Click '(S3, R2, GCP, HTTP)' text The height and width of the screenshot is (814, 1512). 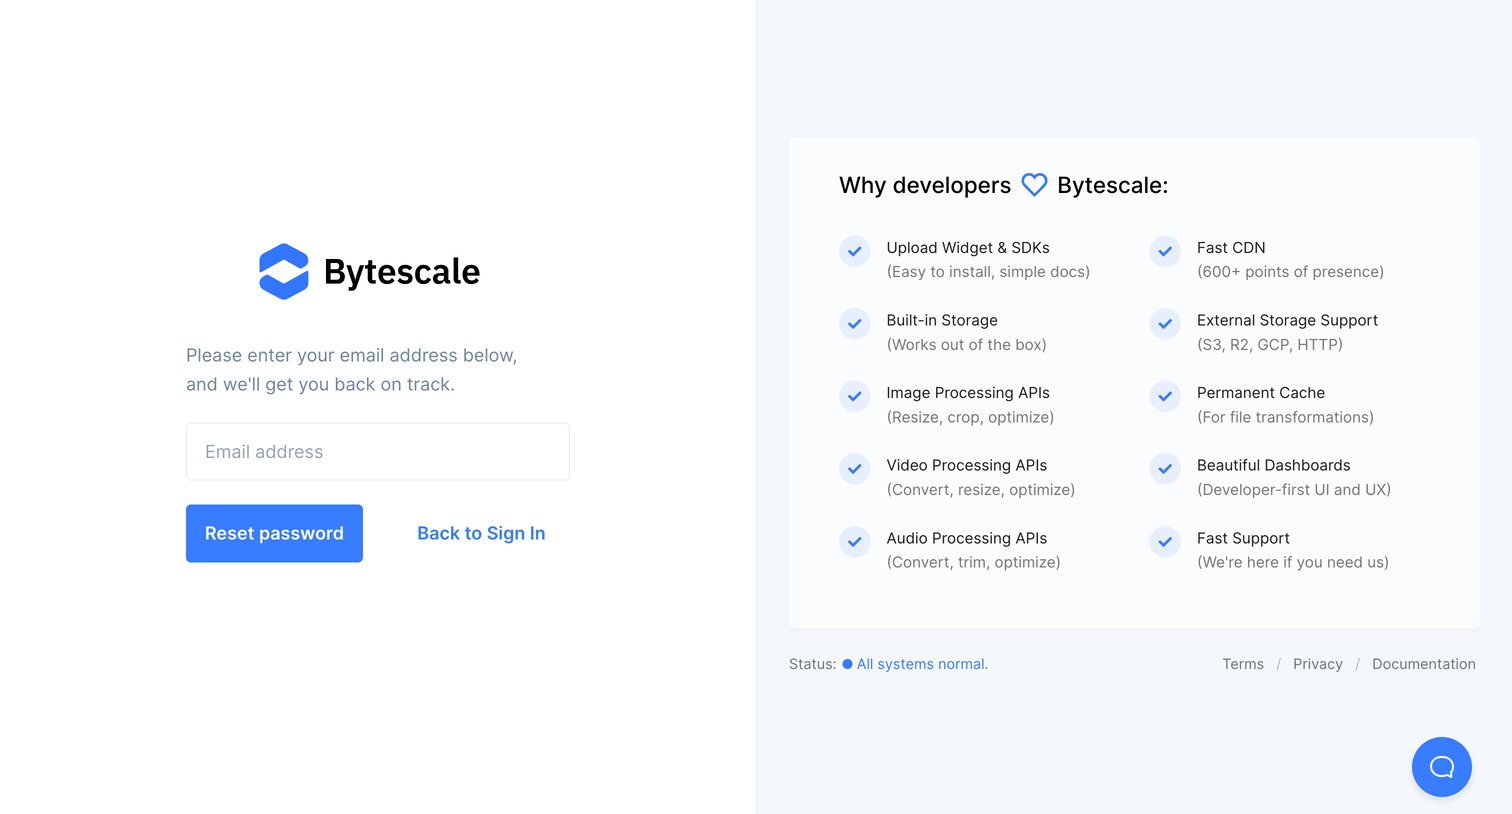pyautogui.click(x=1270, y=345)
